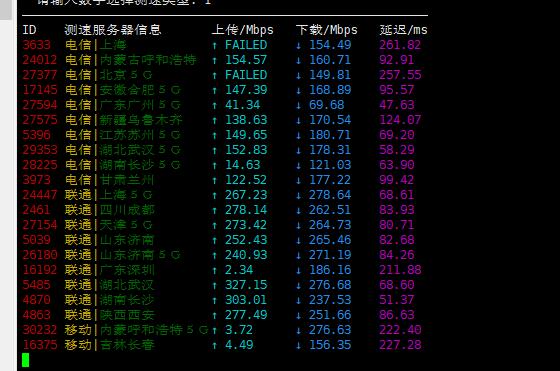This screenshot has height=371, width=560.
Task: Select the 上传/Mbps column header
Action: click(x=242, y=30)
